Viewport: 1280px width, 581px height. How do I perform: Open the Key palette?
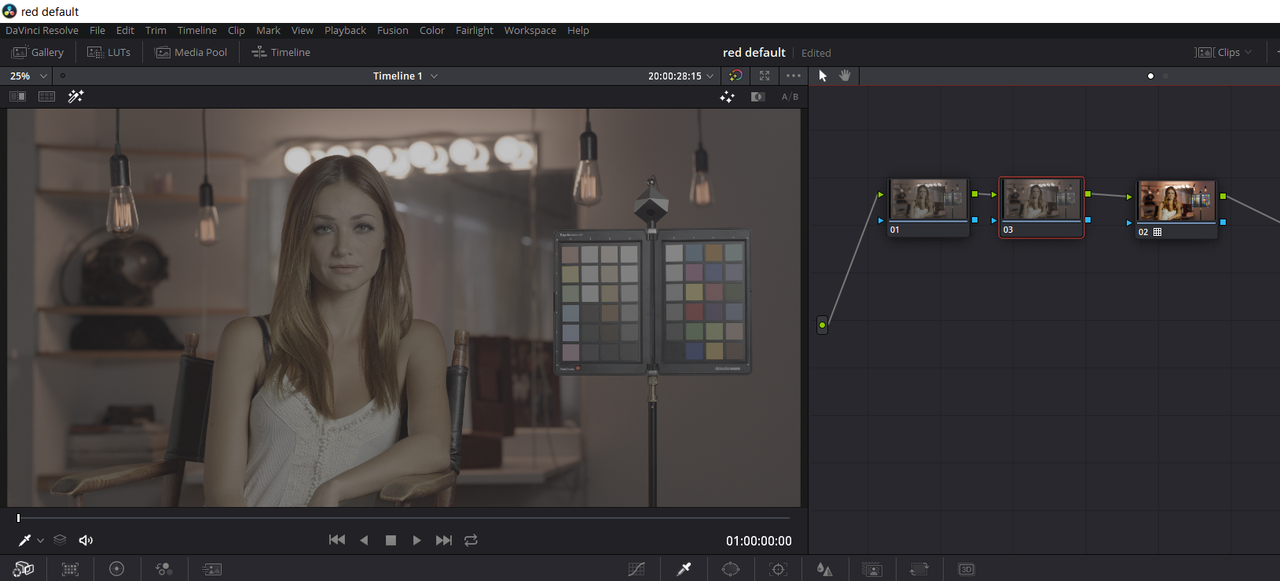coord(872,569)
